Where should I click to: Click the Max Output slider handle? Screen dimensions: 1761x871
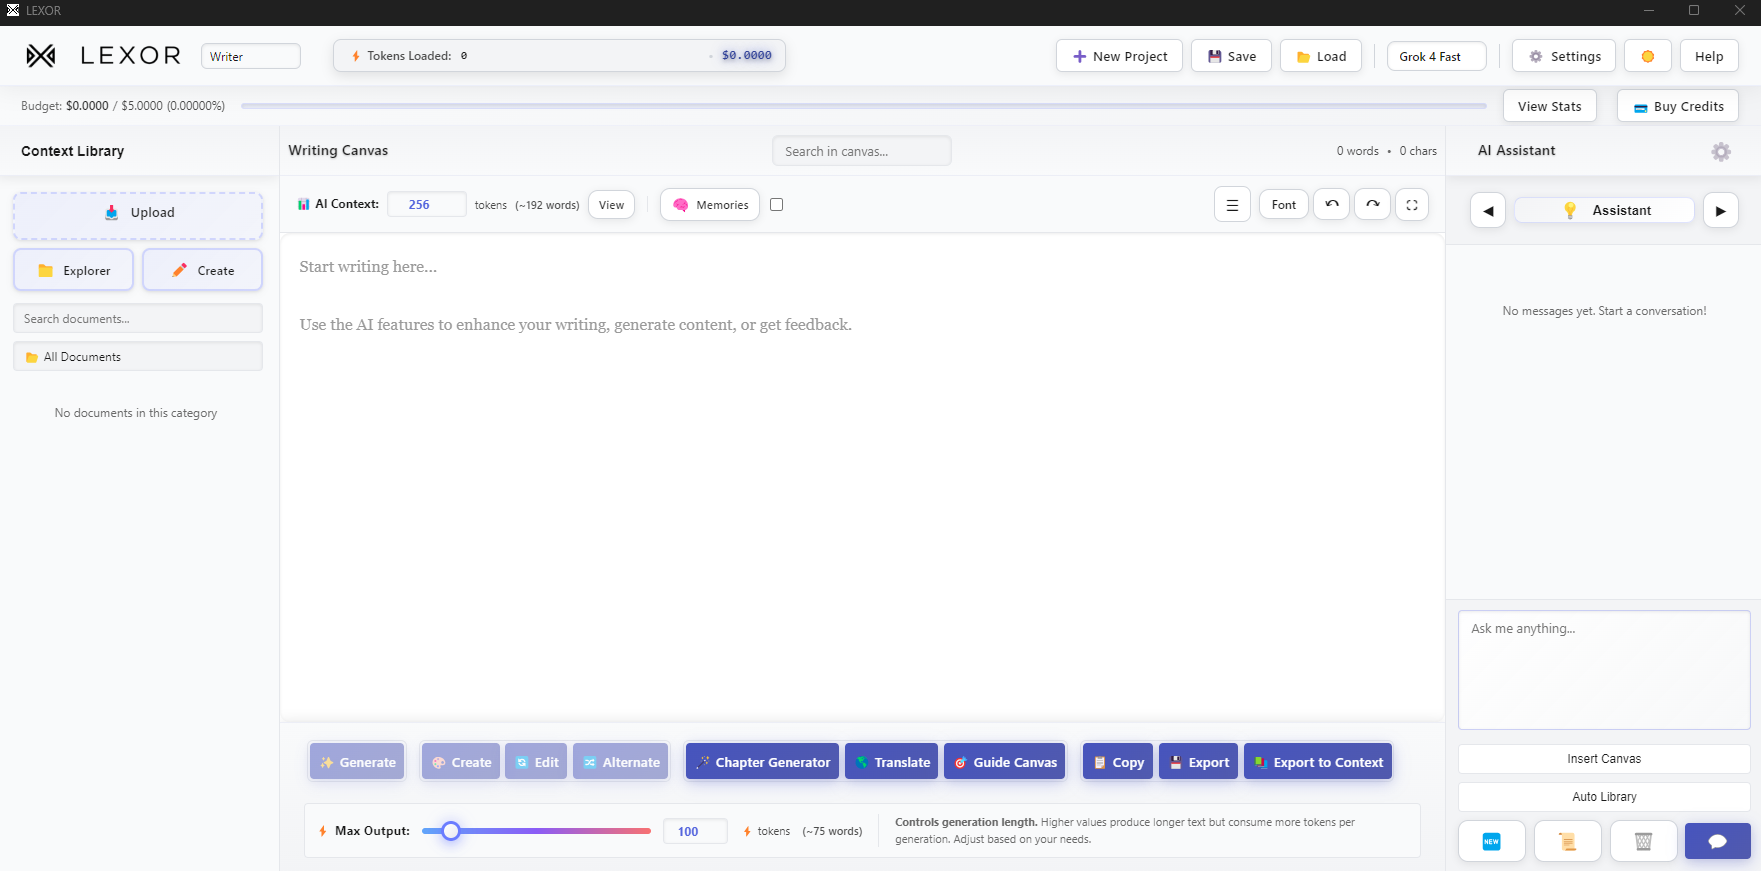click(451, 831)
